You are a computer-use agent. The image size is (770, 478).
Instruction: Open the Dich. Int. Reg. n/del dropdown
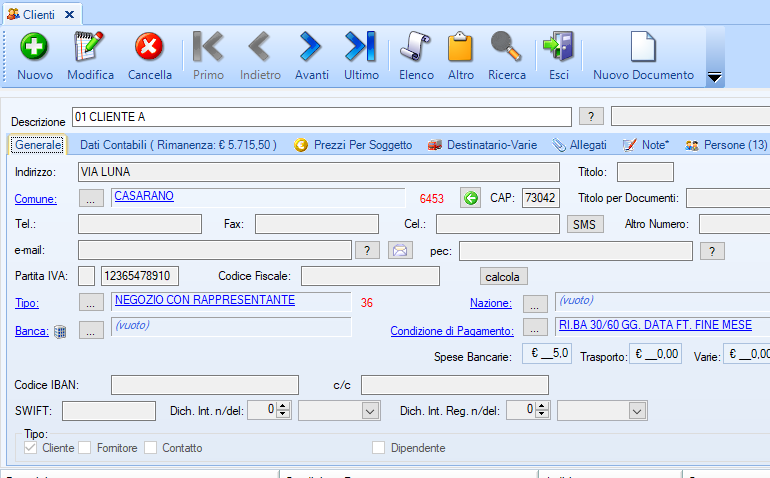point(636,410)
